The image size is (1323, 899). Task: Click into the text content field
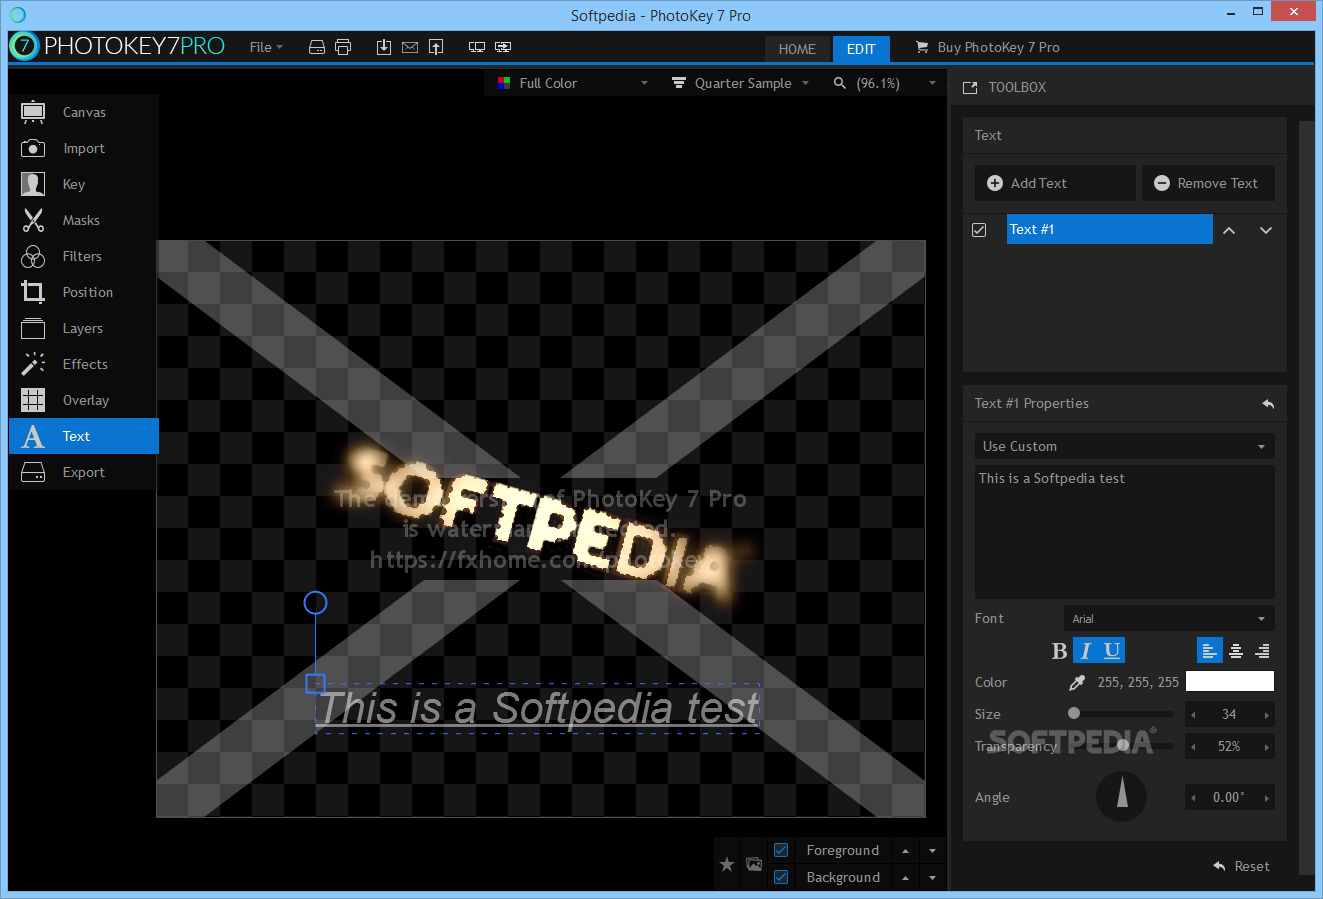point(1125,532)
